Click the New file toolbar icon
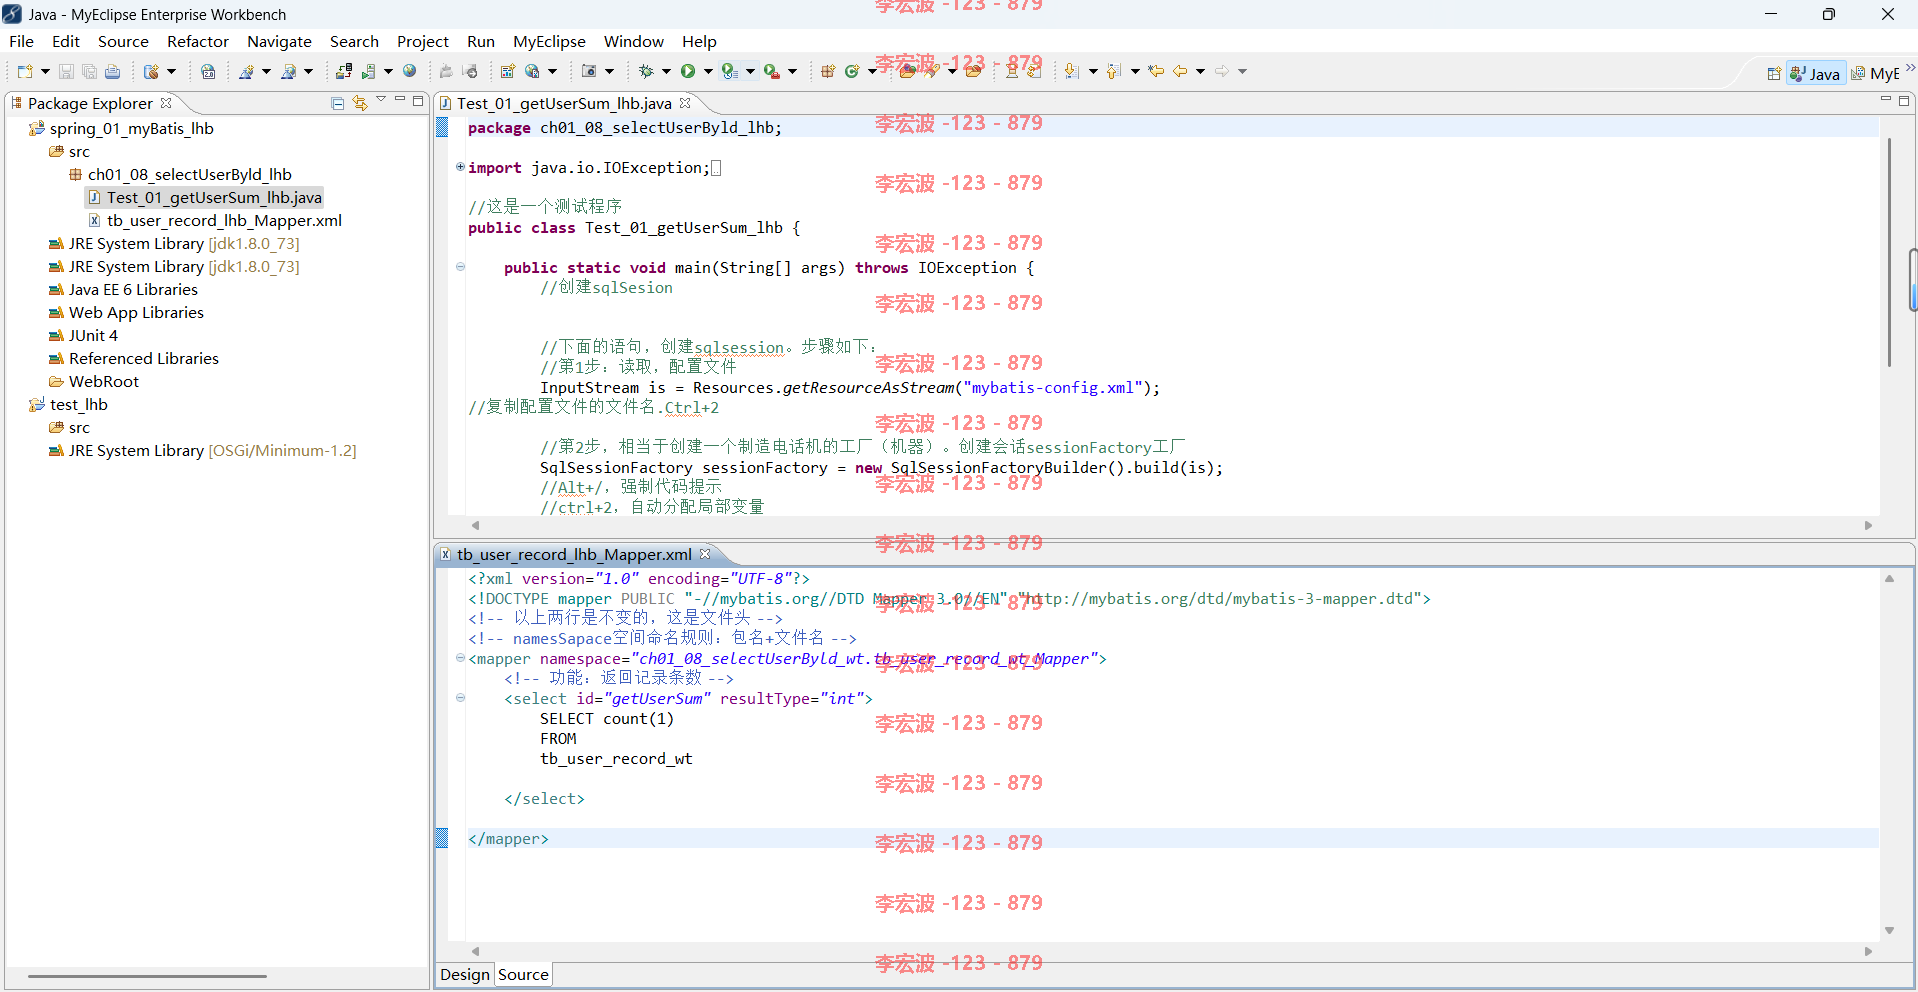1918x992 pixels. [x=25, y=71]
